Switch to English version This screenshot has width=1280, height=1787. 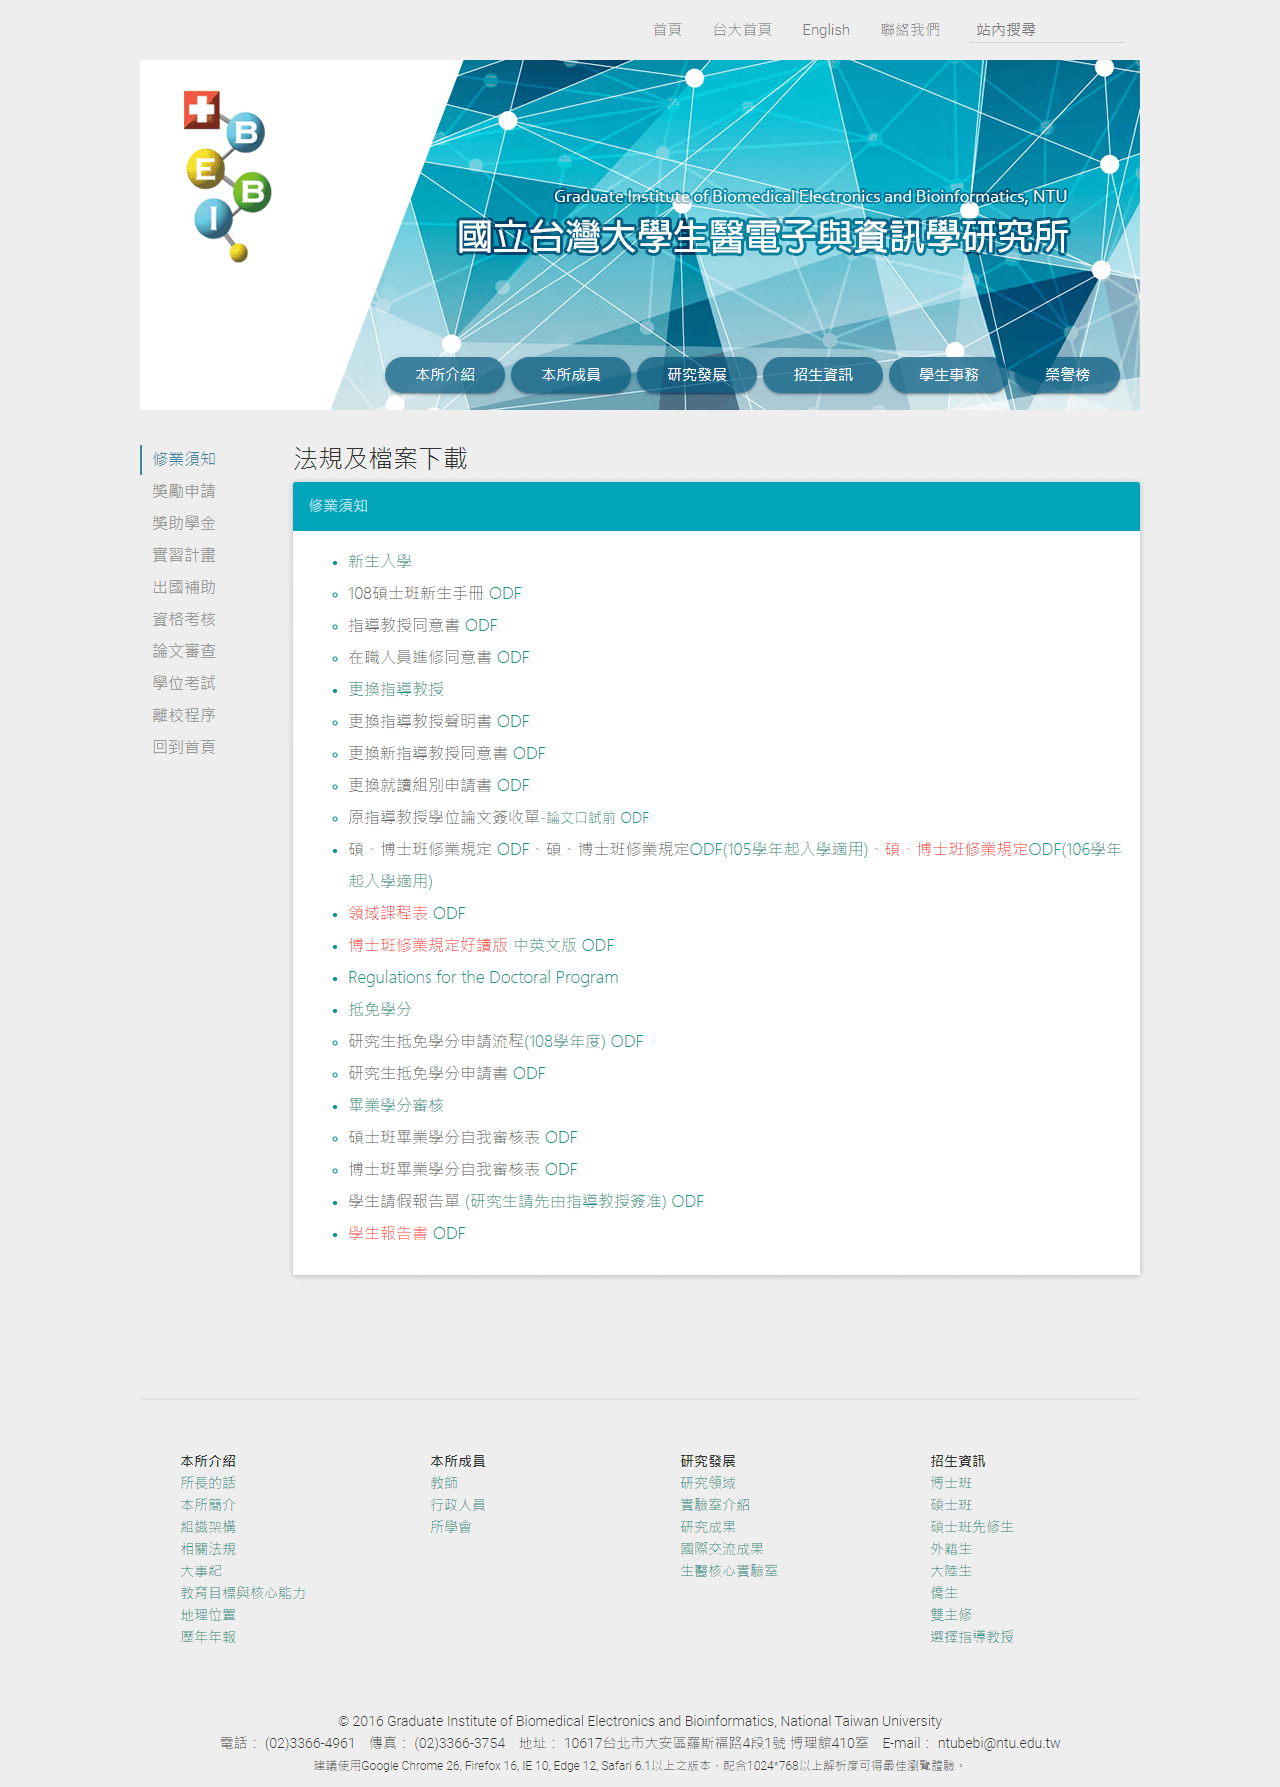826,30
